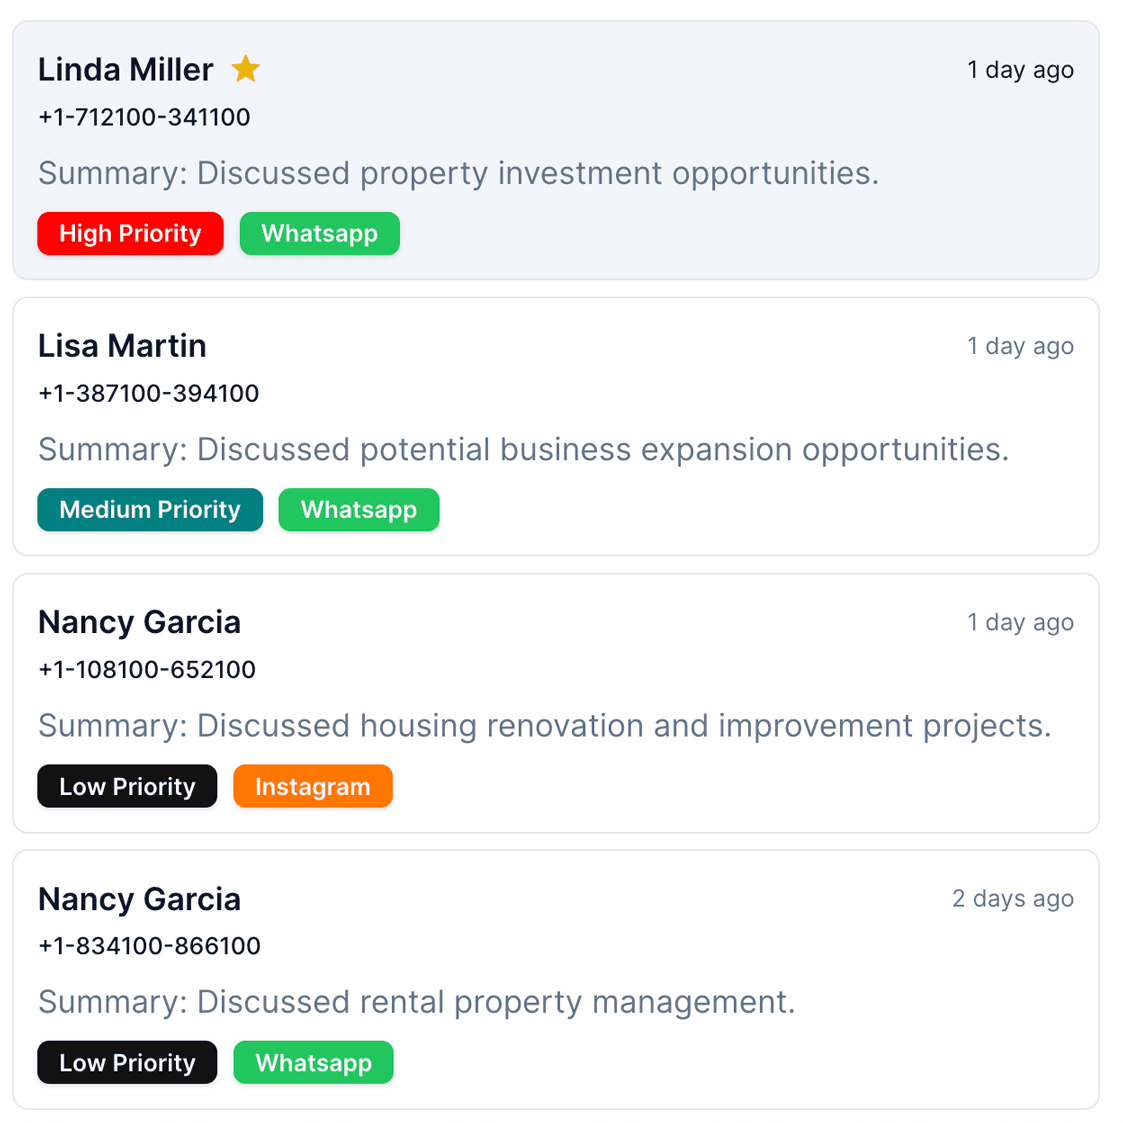Click the Whatsapp tag on the rental property card

313,1062
